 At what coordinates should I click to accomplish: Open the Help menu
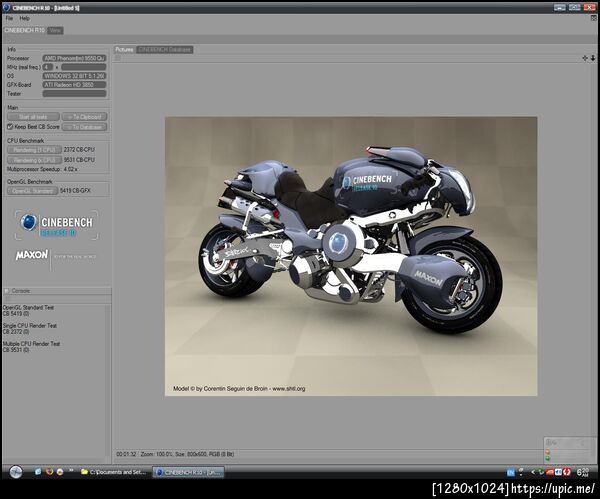click(x=25, y=18)
